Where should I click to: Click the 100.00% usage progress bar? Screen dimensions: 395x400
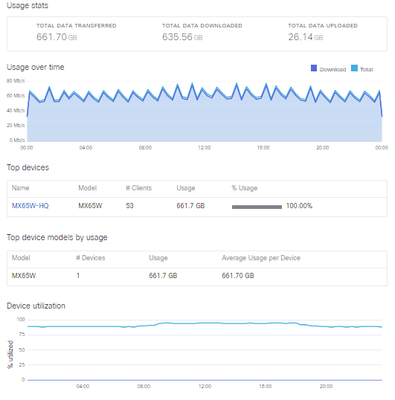257,207
